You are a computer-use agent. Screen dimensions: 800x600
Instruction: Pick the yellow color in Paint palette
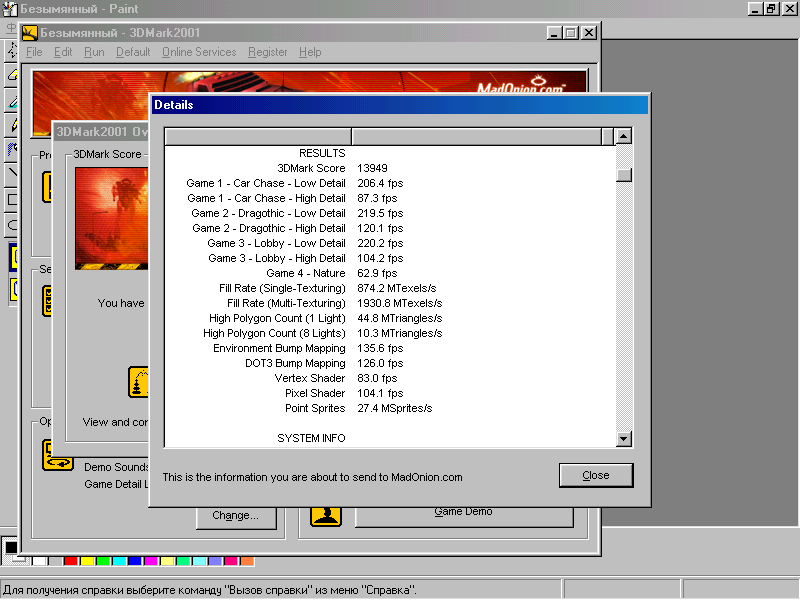(x=87, y=561)
